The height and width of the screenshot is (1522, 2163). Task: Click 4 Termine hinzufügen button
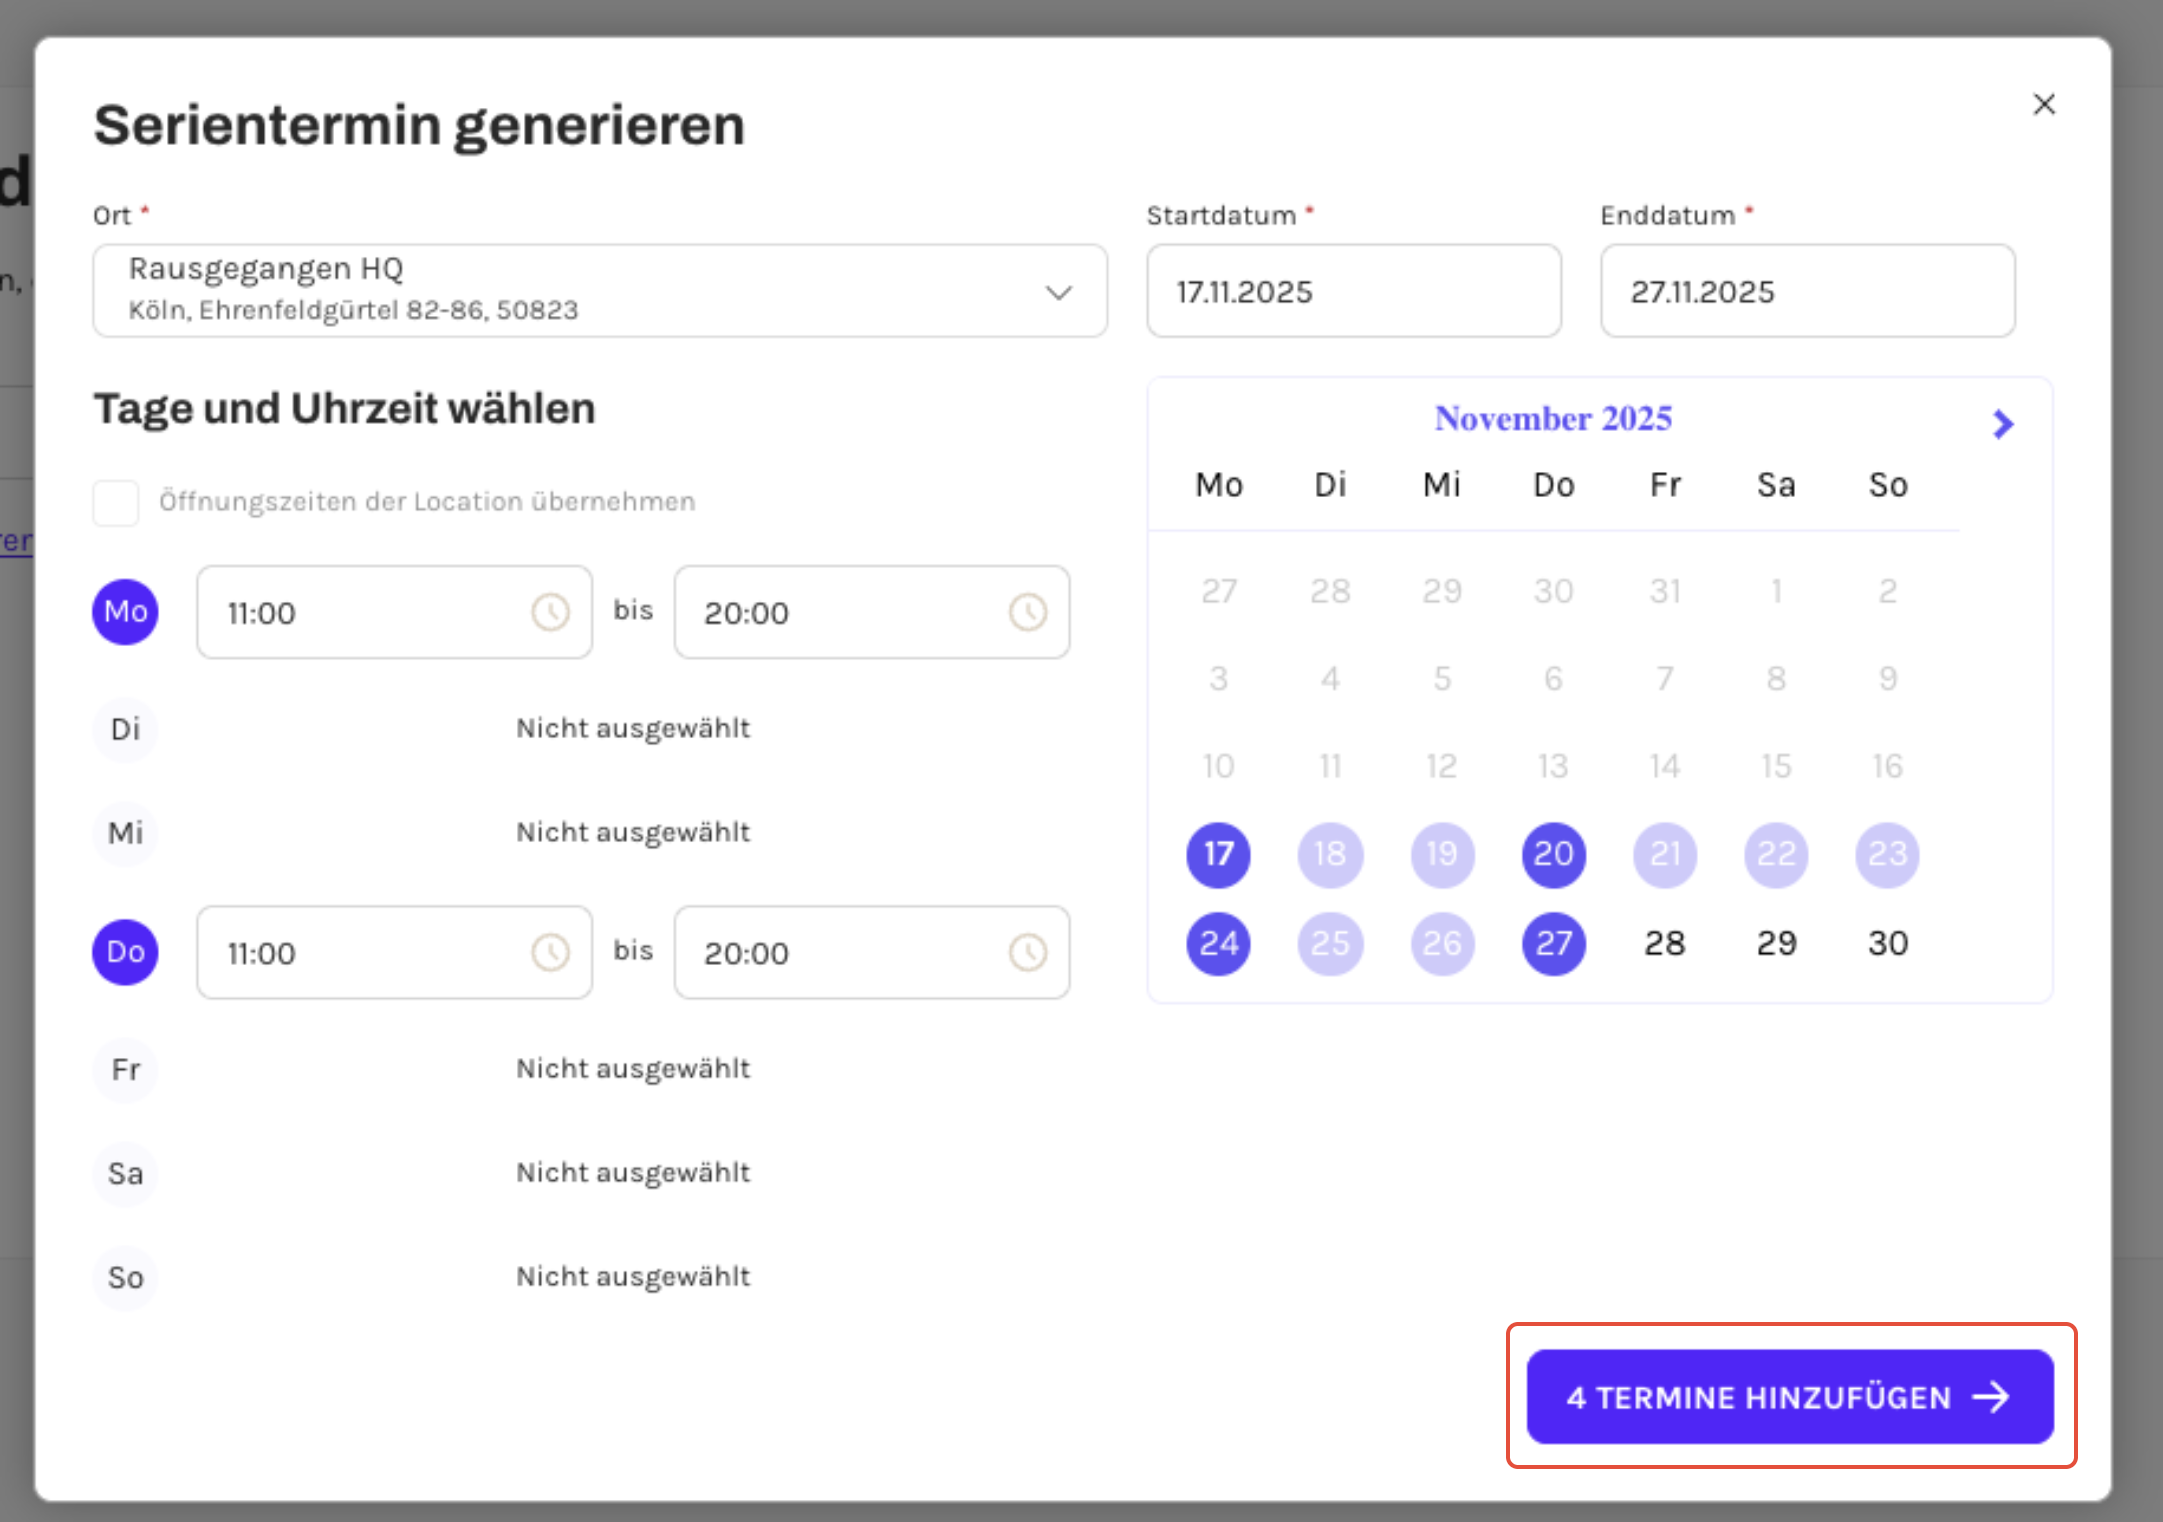(x=1789, y=1396)
